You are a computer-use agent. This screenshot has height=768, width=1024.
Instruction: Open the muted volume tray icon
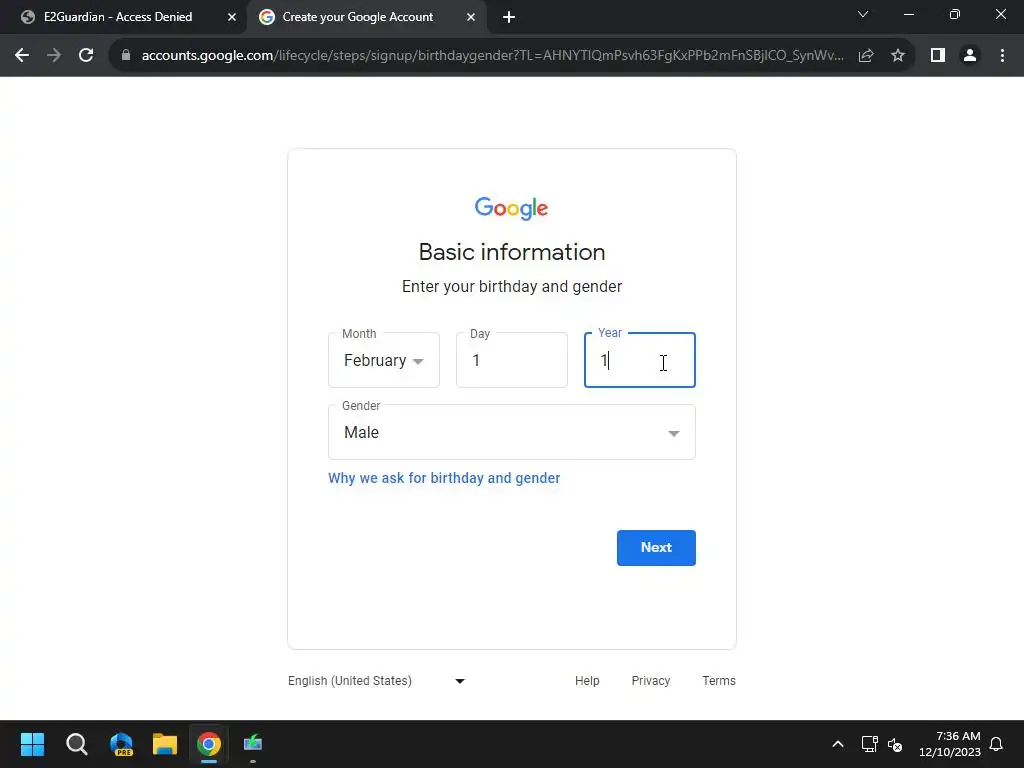pos(895,744)
